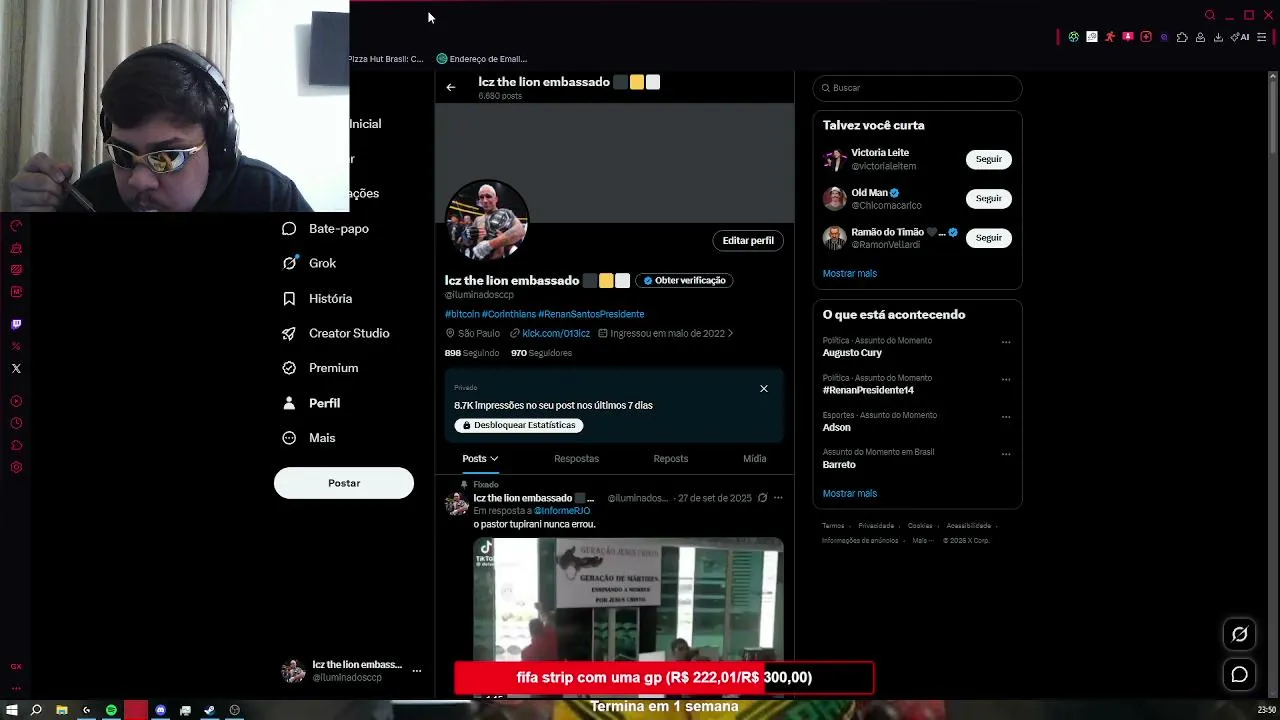Open Twitch in the Opera GX sidebar

point(16,324)
